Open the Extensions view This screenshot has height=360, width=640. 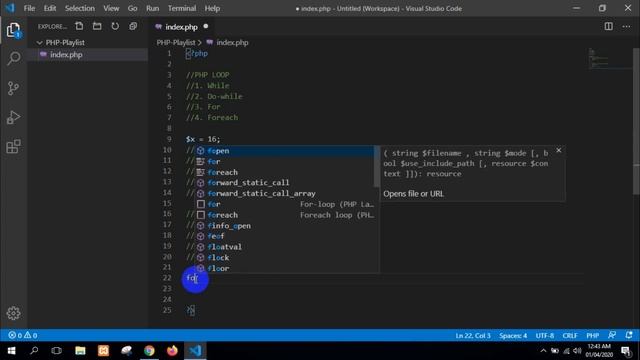[13, 147]
